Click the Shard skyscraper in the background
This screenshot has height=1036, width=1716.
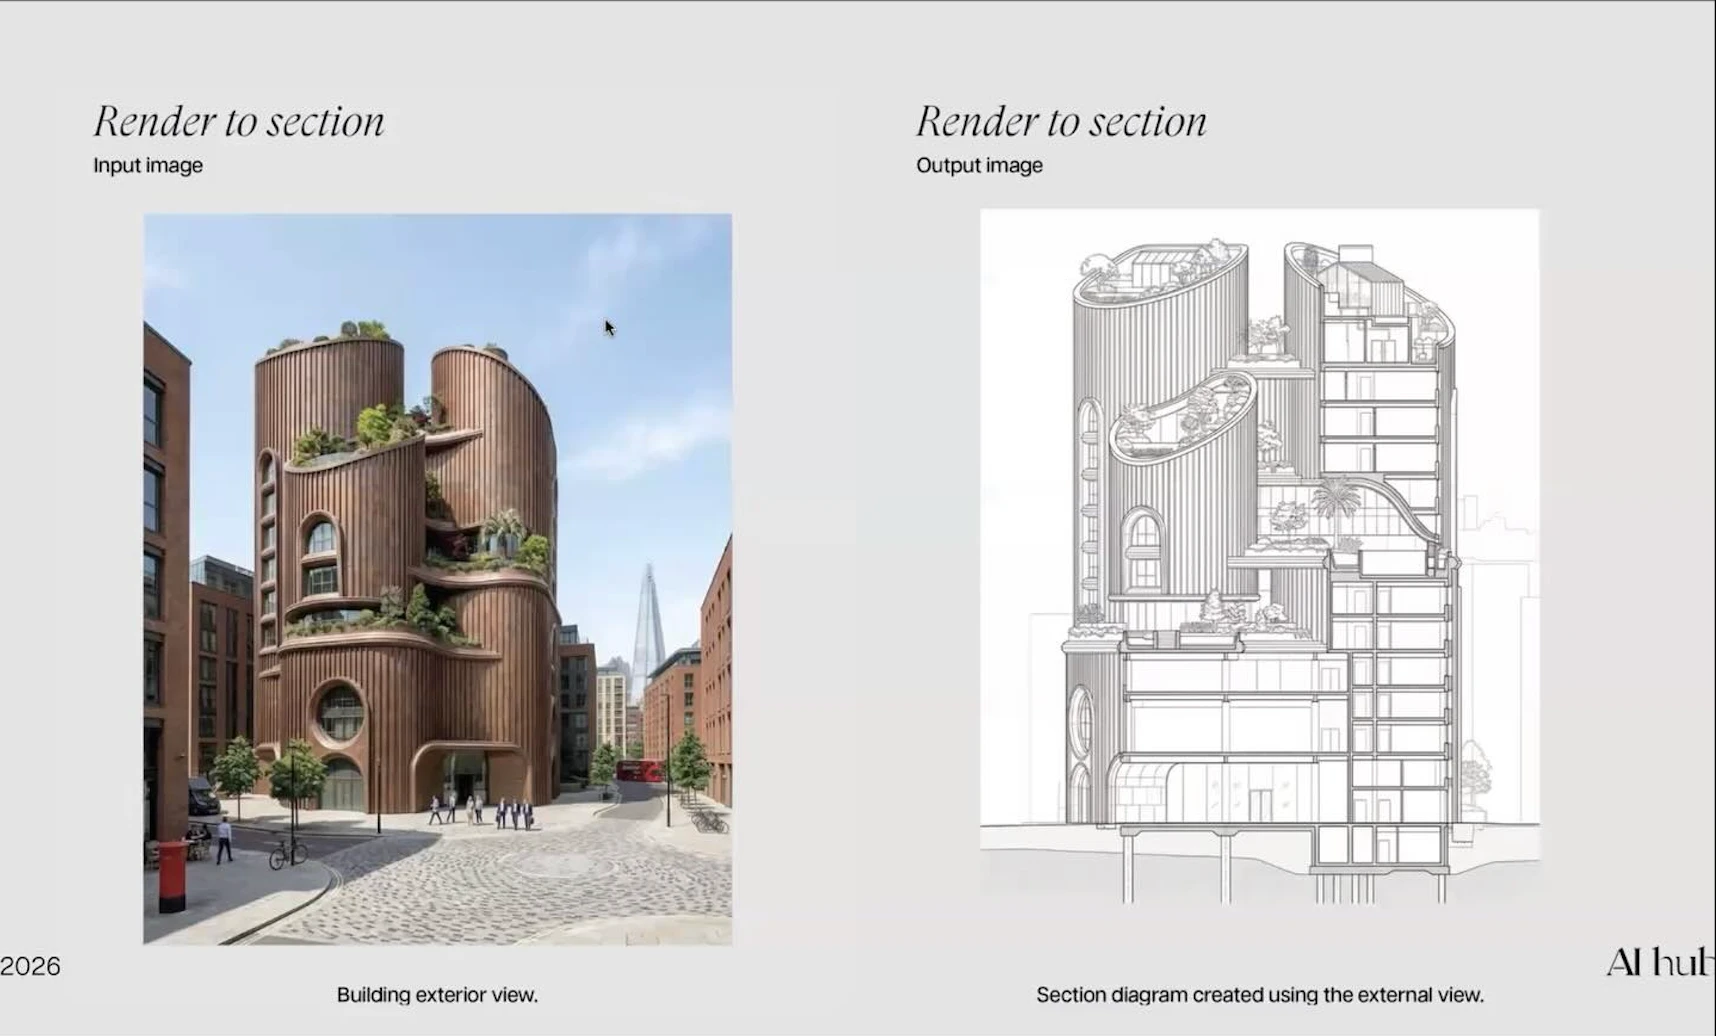648,620
